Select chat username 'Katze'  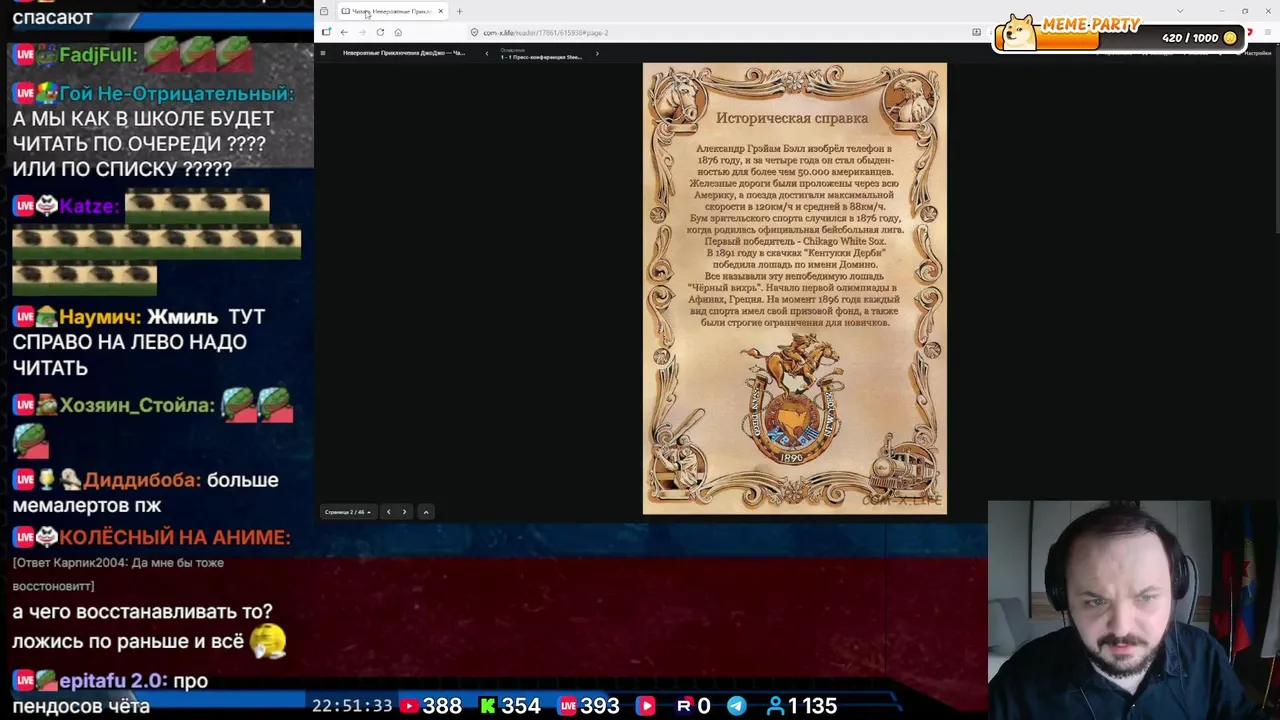[89, 206]
